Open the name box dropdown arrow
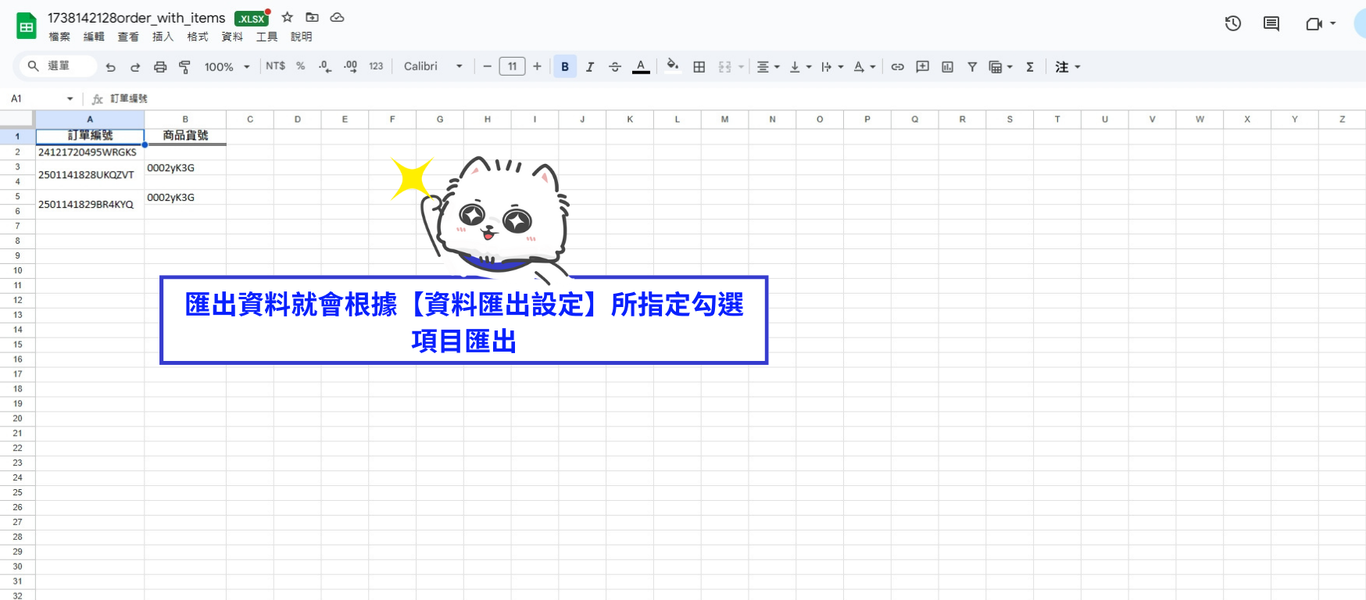Screen dimensions: 1366x600 pyautogui.click(x=70, y=99)
